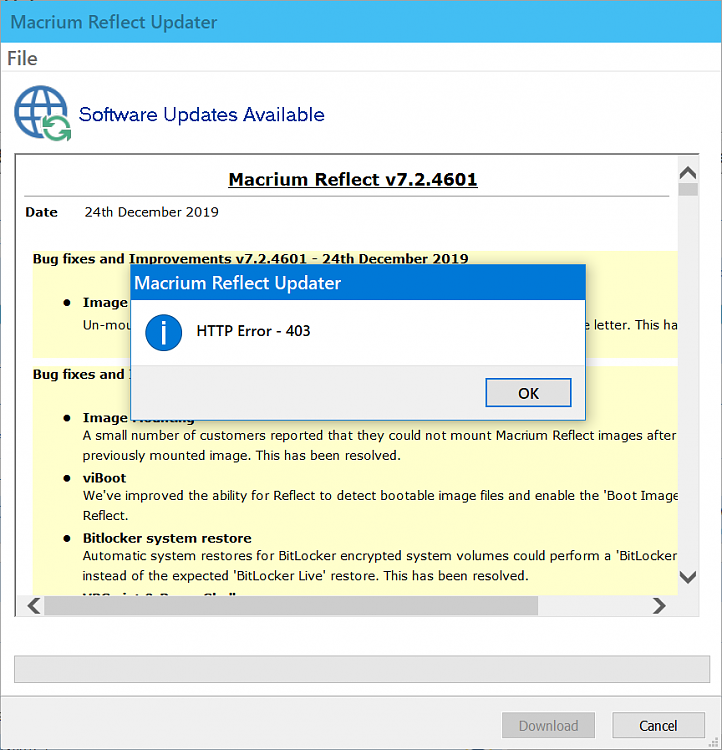
Task: Click the 'Macrium Reflect v7.2.4601' heading
Action: [x=353, y=179]
